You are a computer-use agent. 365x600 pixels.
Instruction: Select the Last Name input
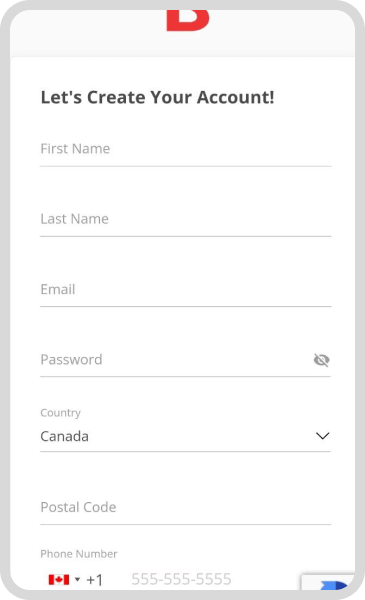coord(186,219)
